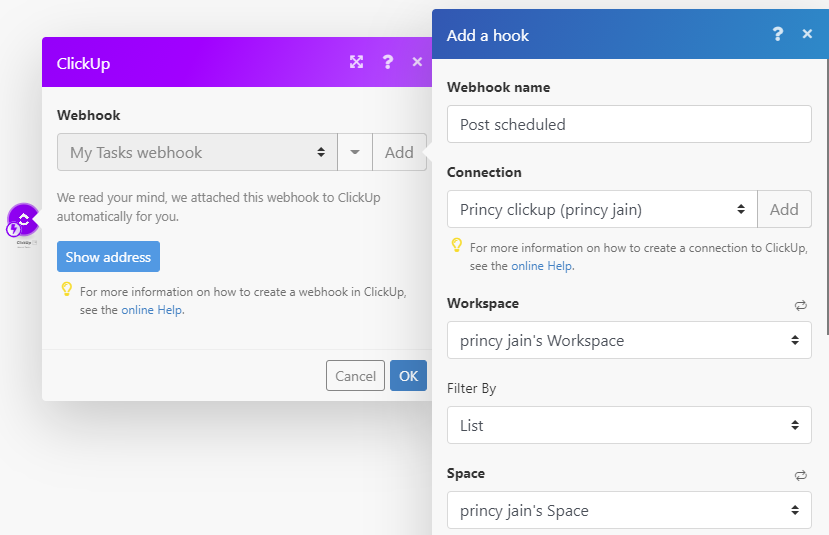Open help in Add a hook panel
This screenshot has height=535, width=829.
[x=778, y=34]
